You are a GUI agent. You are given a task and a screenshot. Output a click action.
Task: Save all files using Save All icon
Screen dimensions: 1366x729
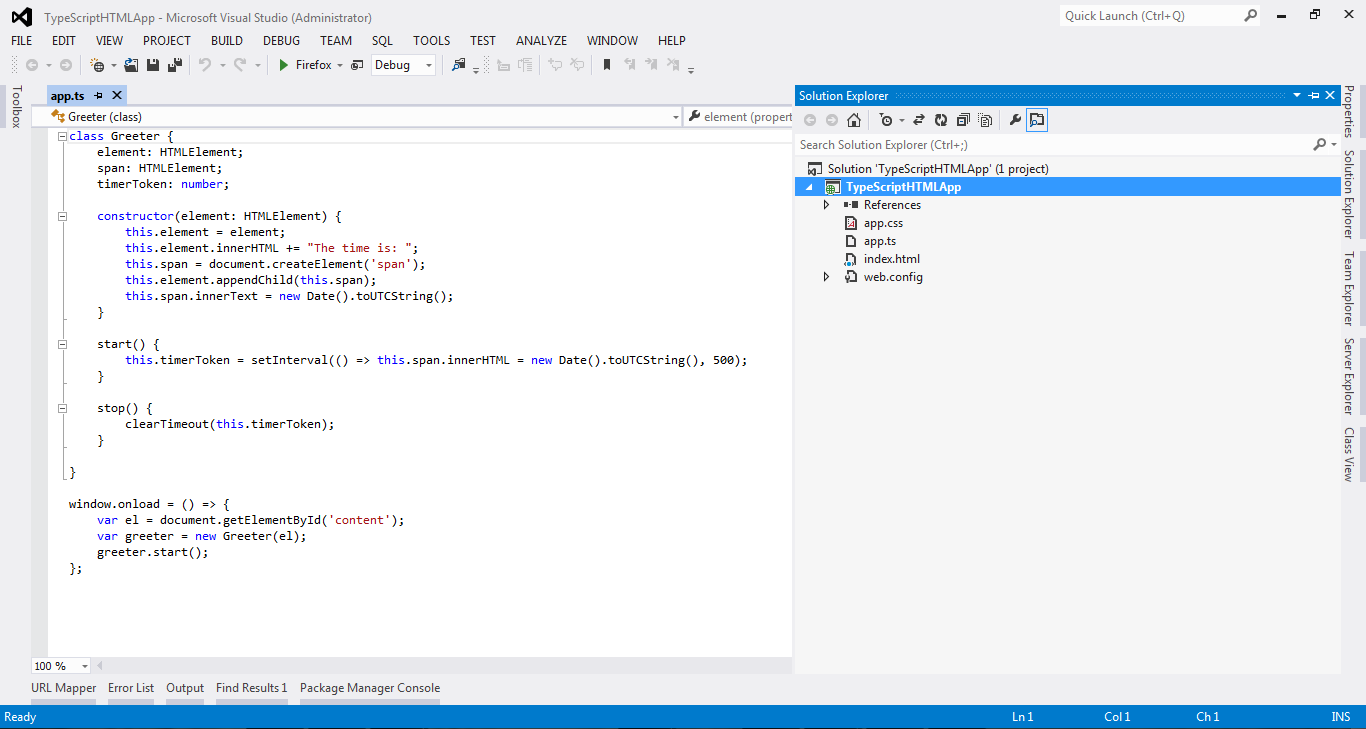tap(172, 65)
